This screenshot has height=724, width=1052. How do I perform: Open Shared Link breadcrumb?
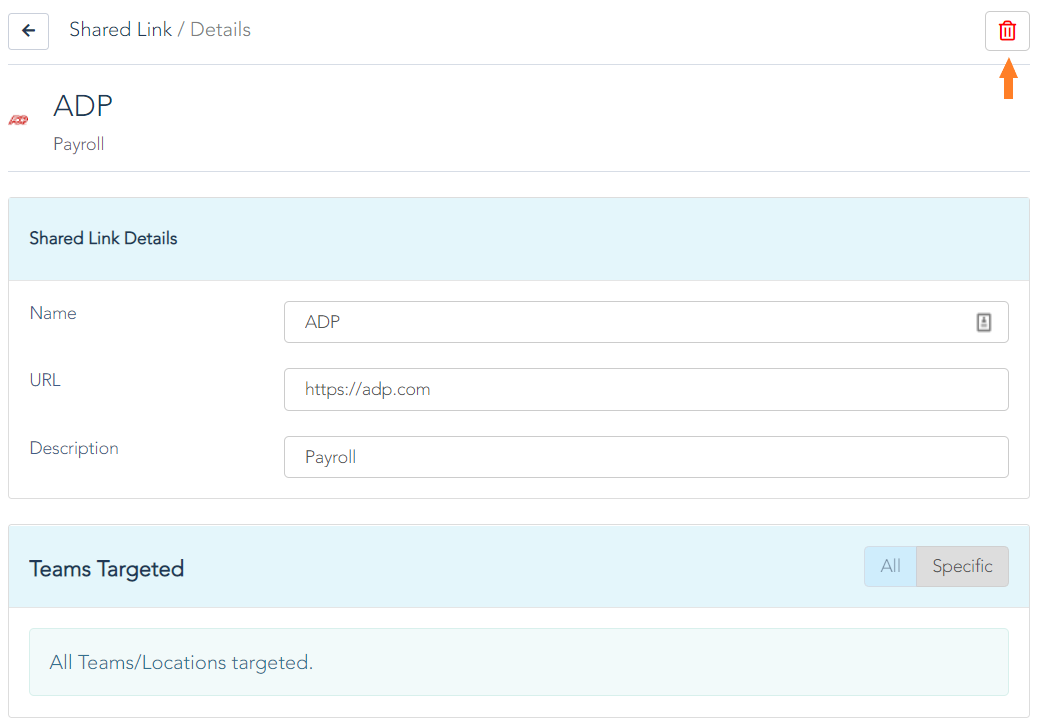pos(121,30)
